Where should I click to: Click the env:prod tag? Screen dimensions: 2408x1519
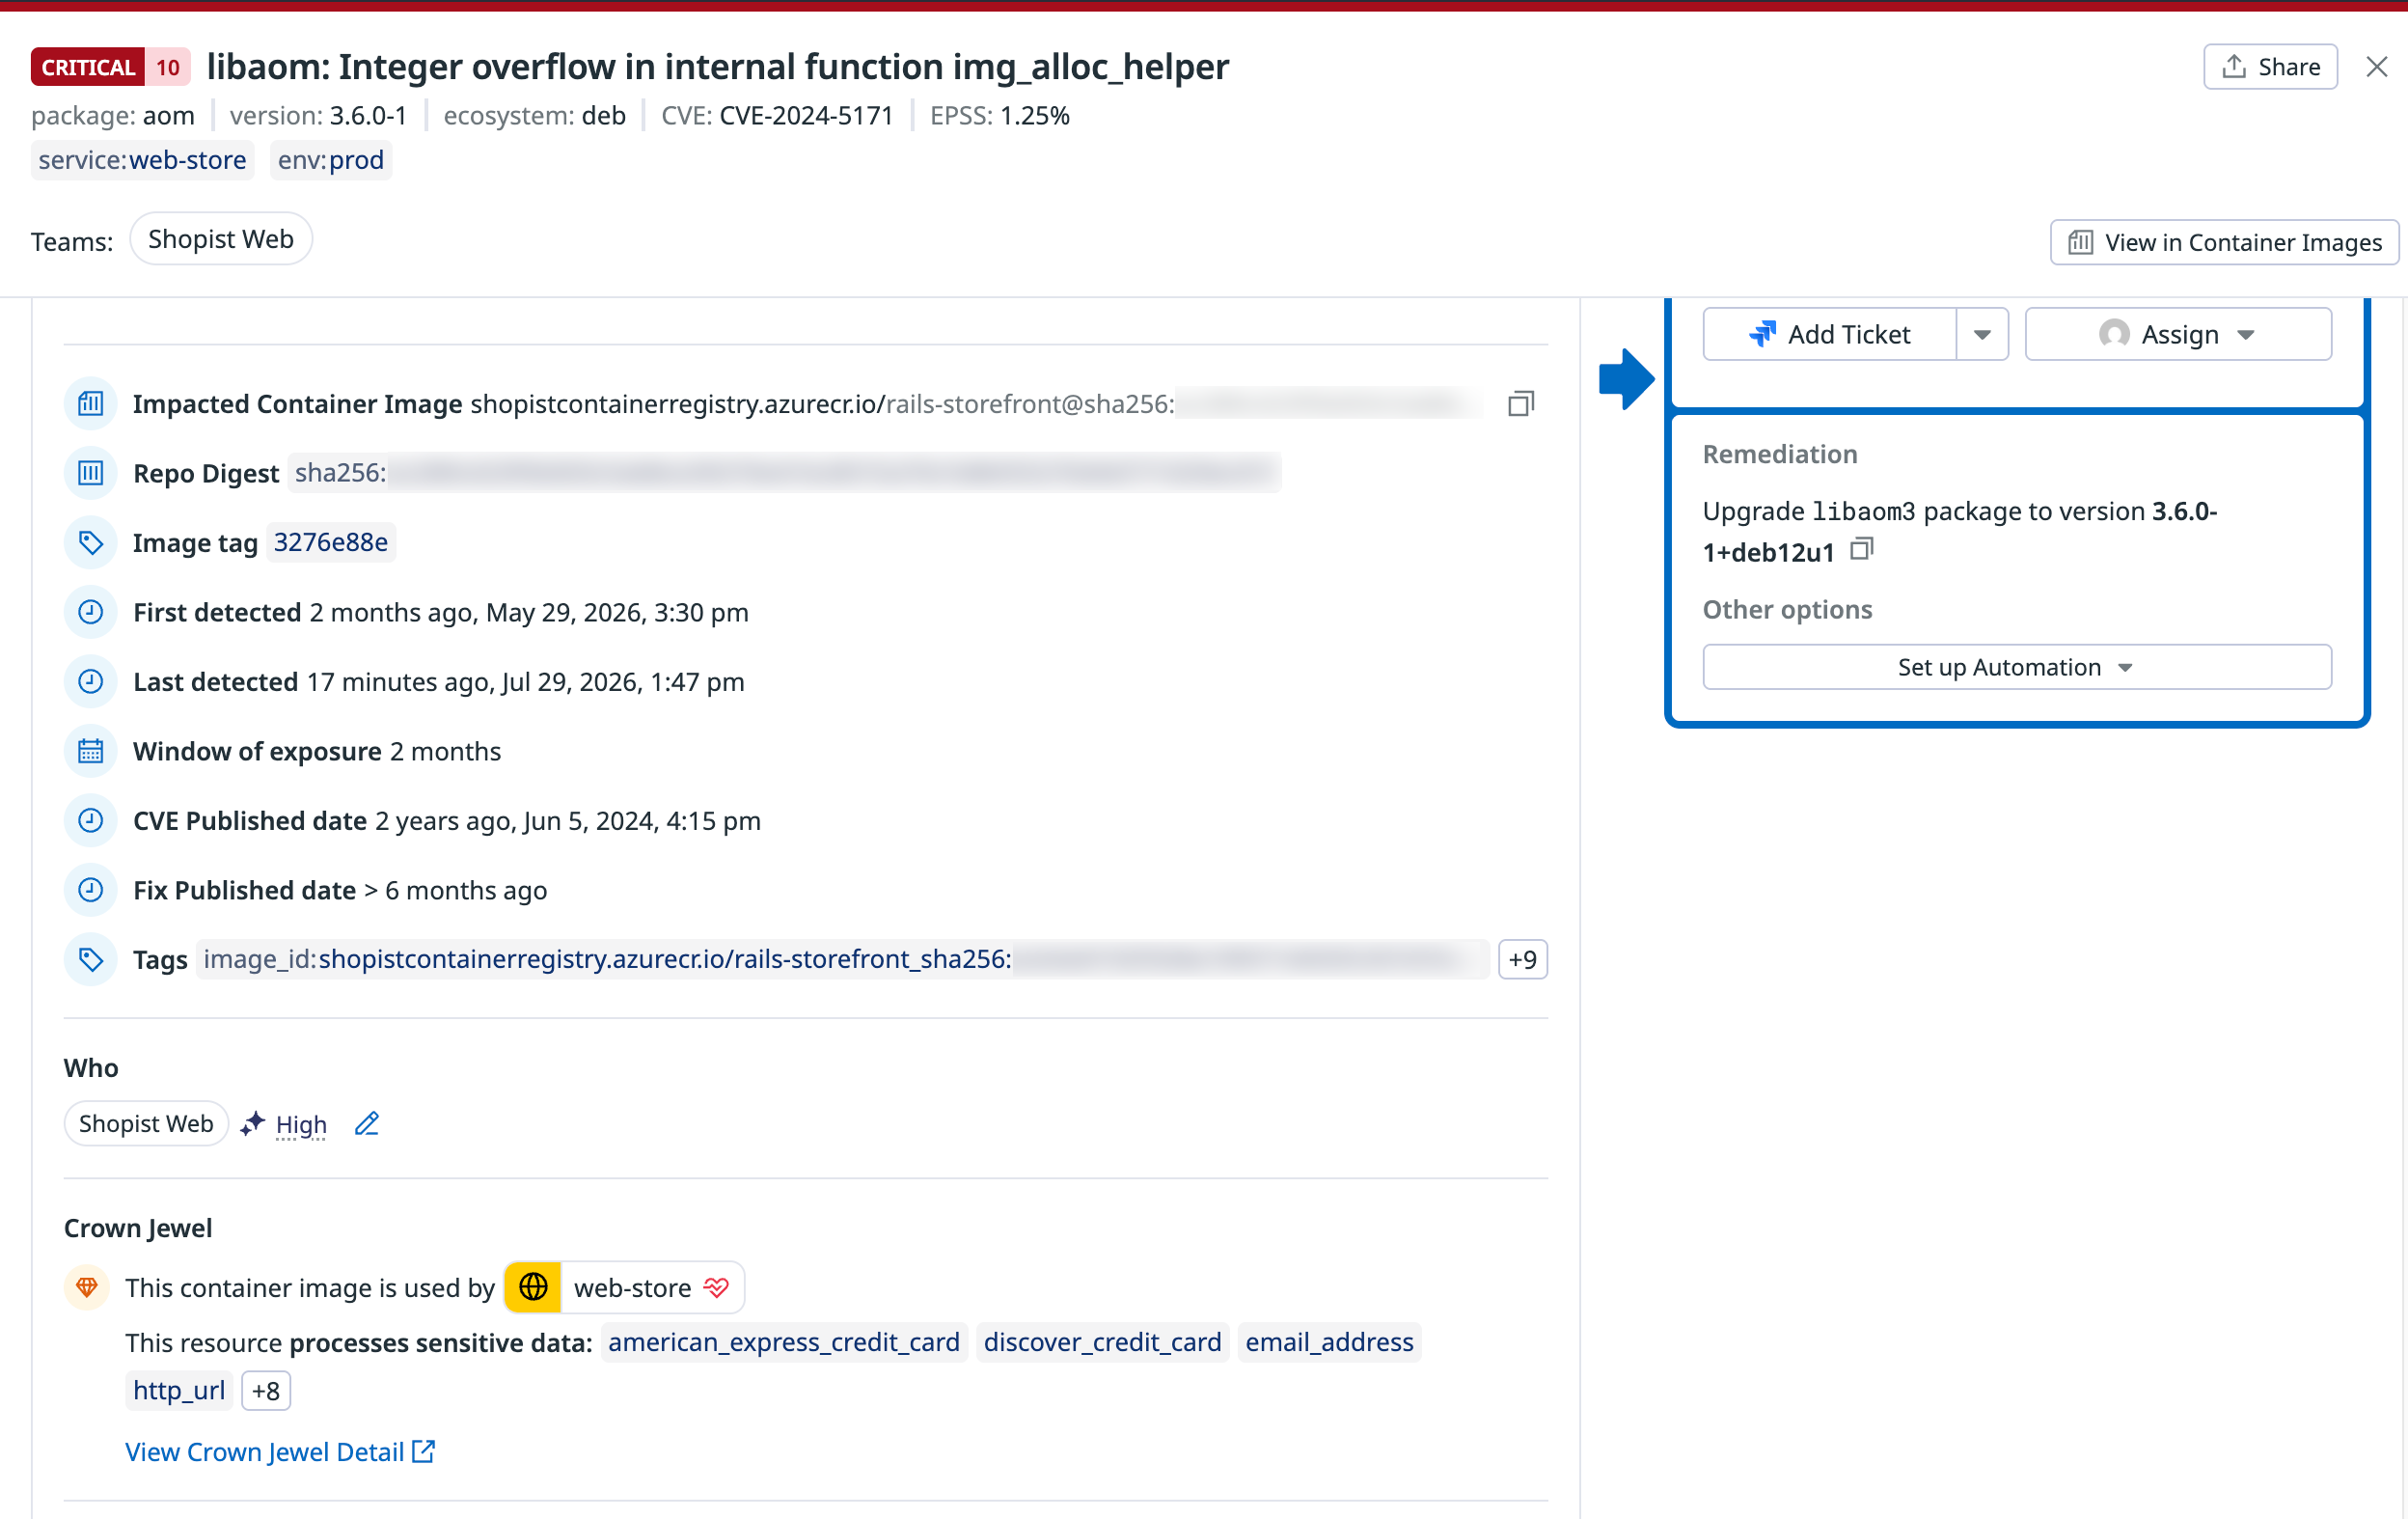tap(331, 160)
